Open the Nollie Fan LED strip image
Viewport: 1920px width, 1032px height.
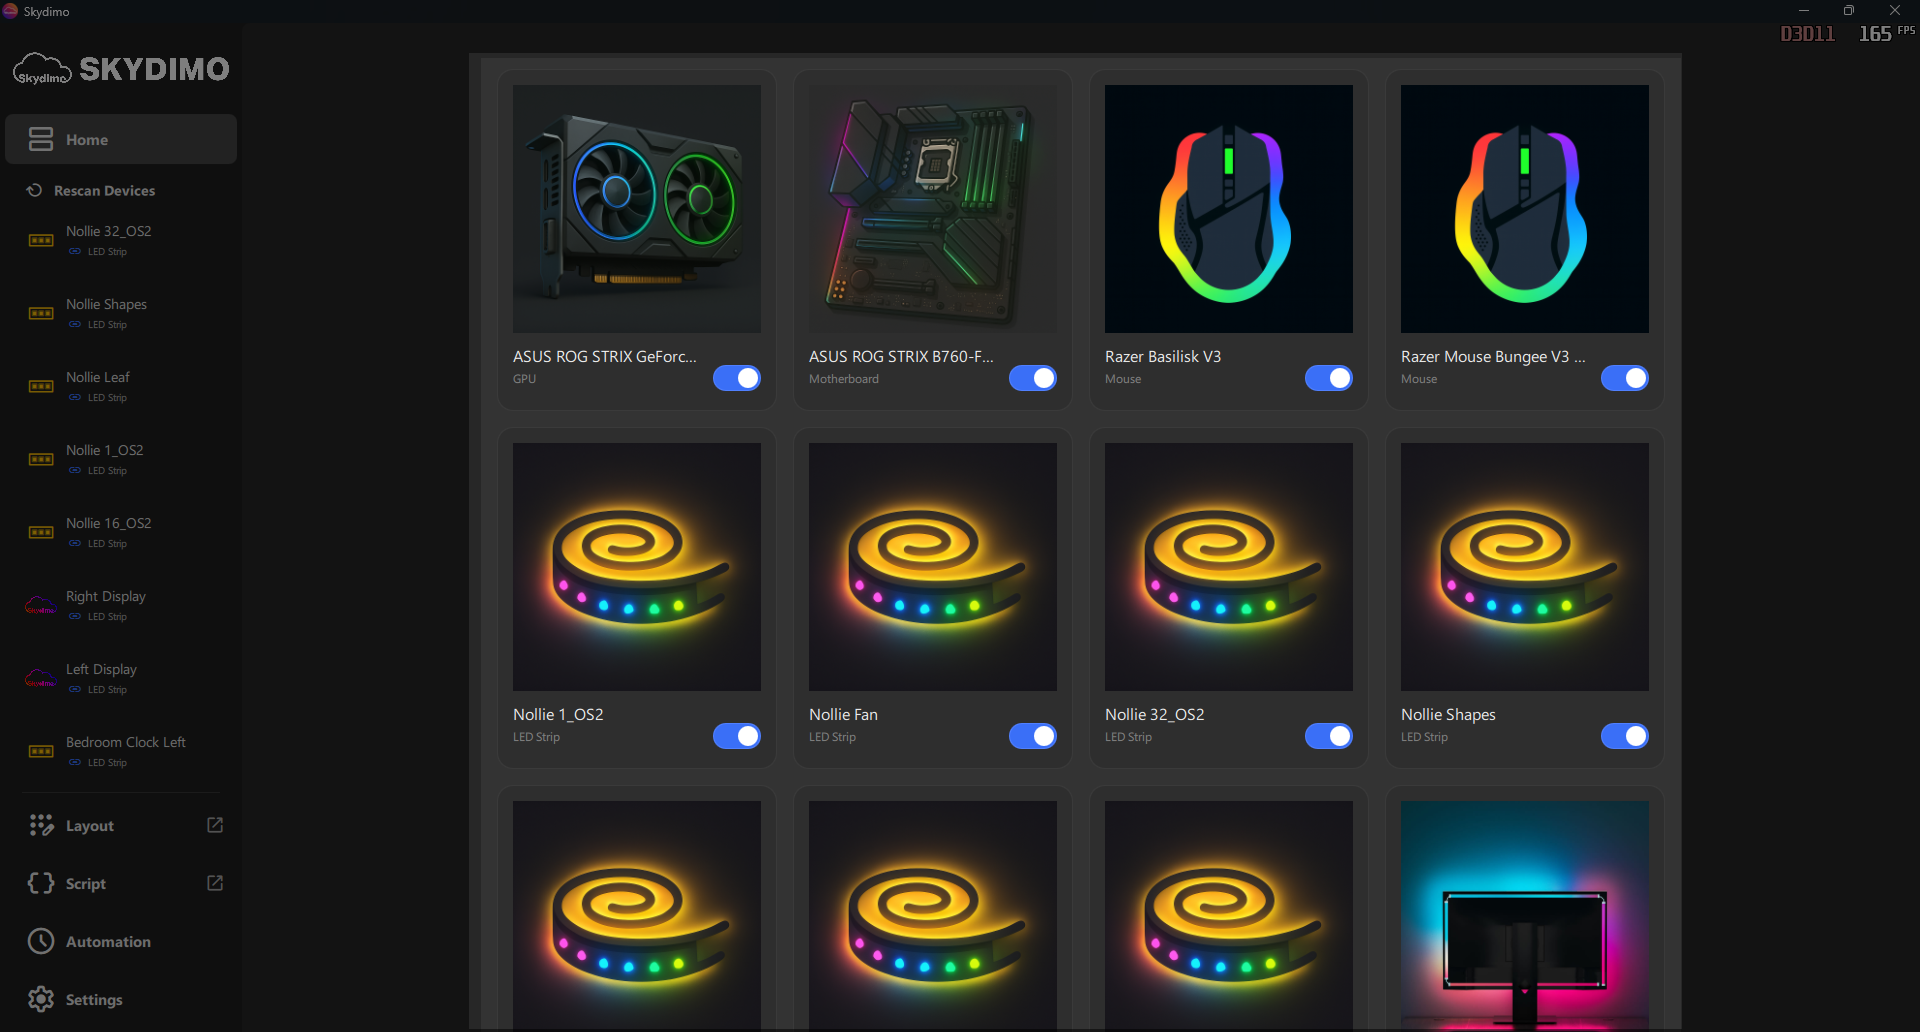pyautogui.click(x=933, y=567)
